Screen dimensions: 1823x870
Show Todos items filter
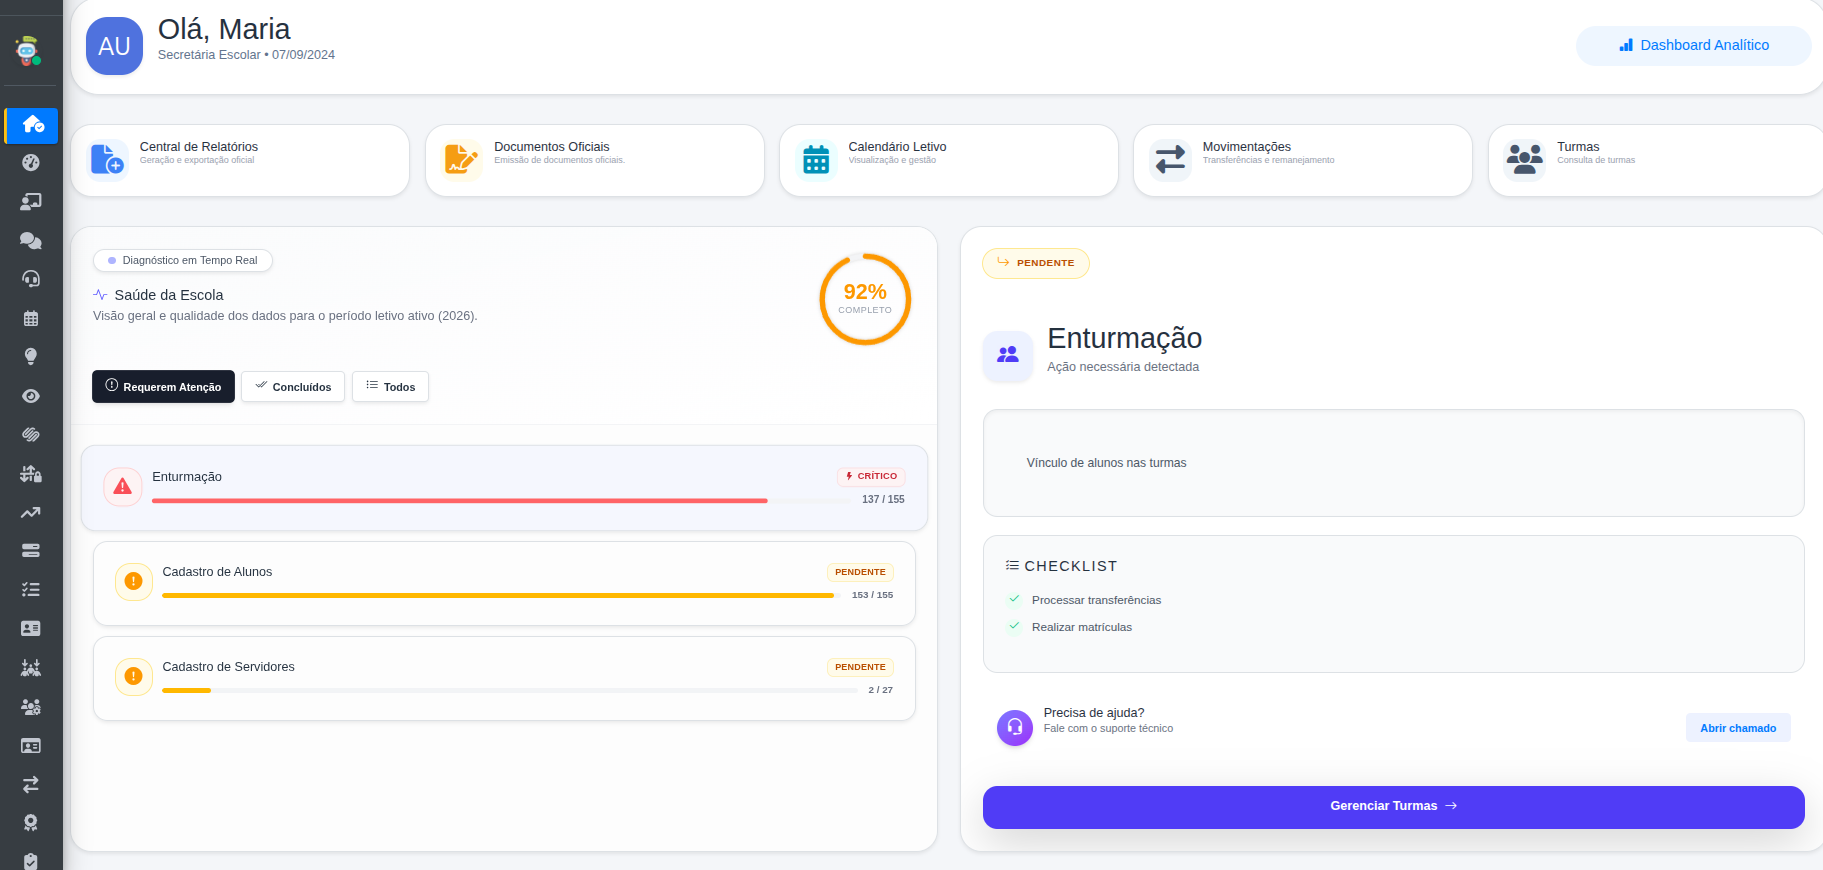[390, 387]
